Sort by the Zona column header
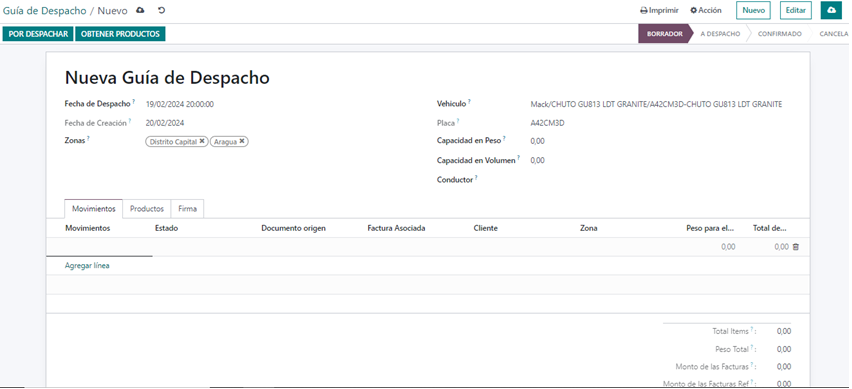 coord(588,228)
